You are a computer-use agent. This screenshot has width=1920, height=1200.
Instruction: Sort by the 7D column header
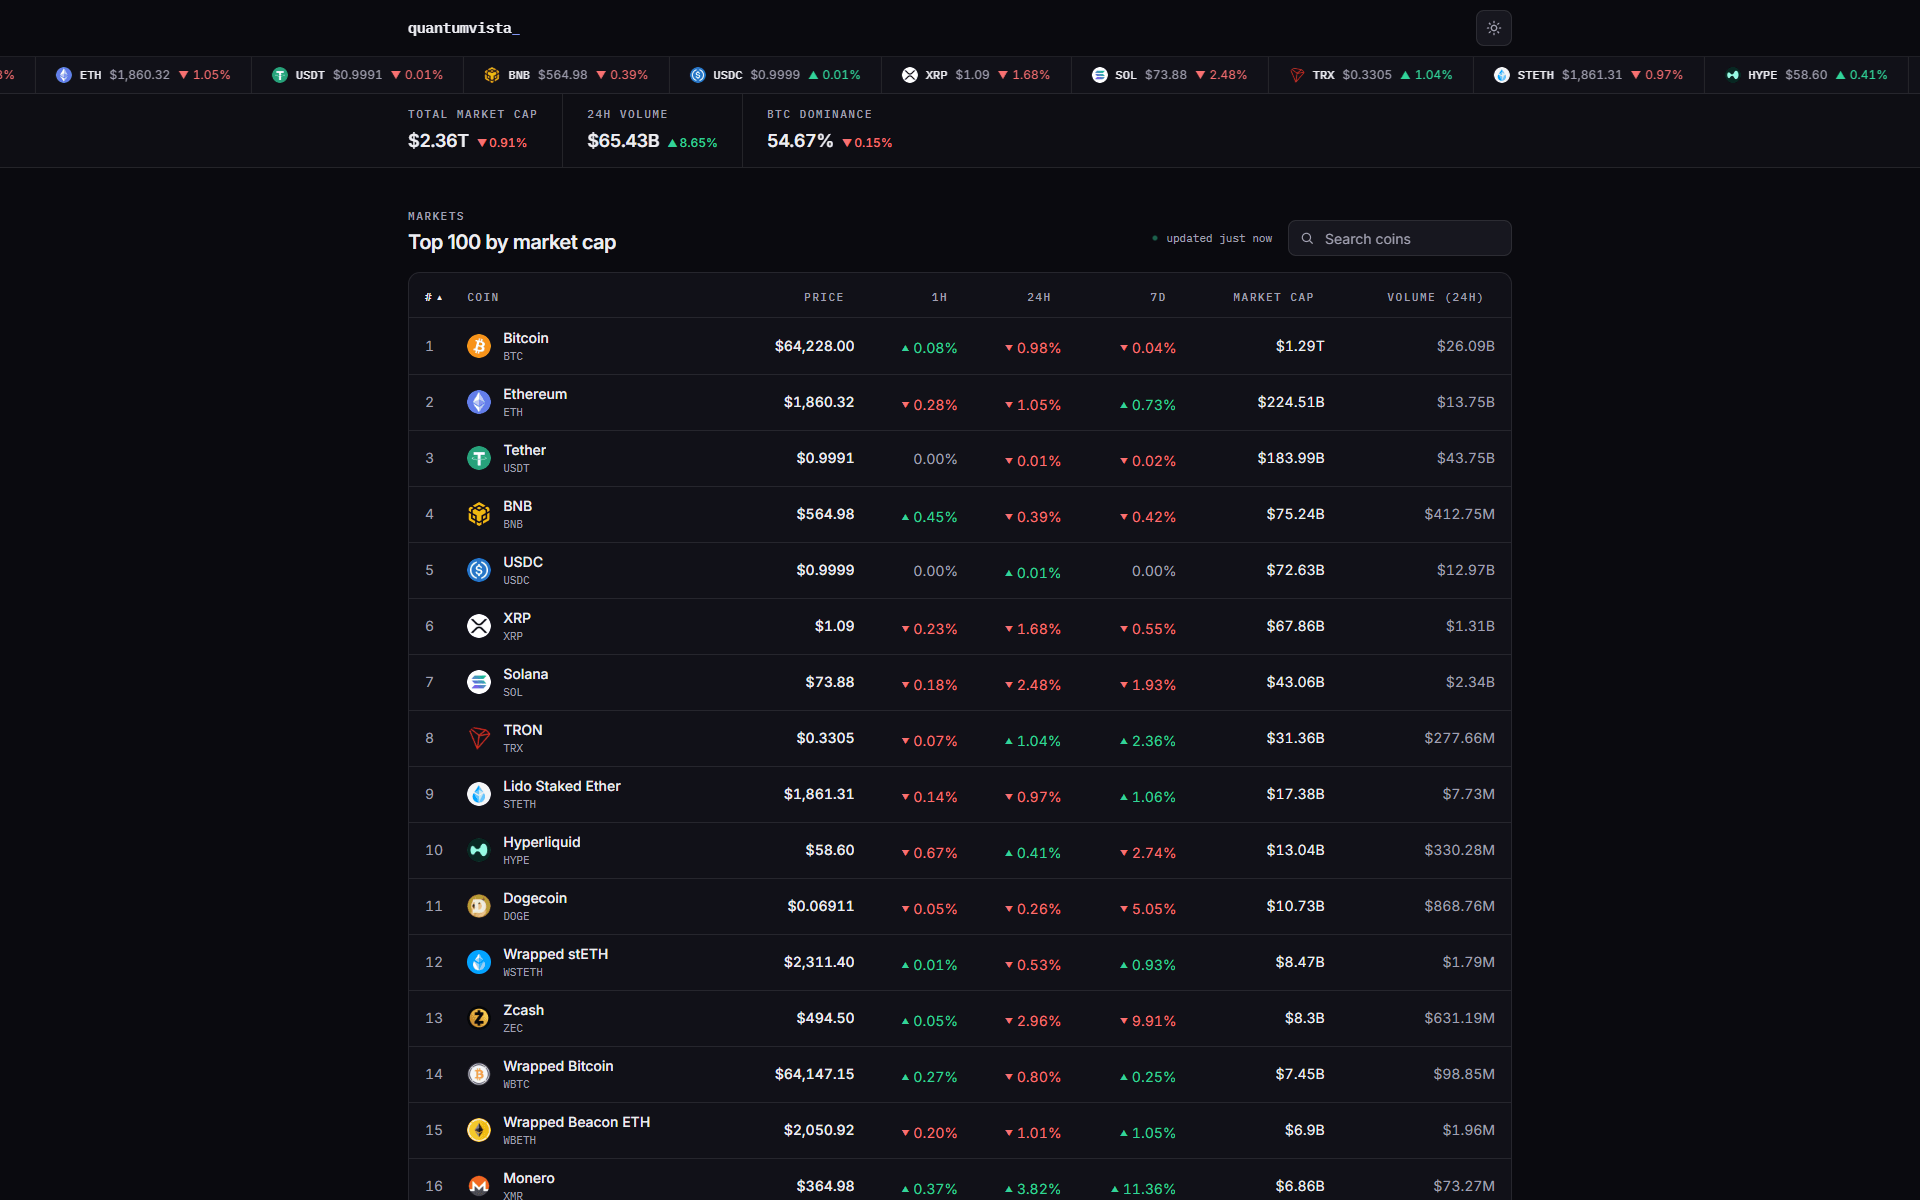[1158, 298]
